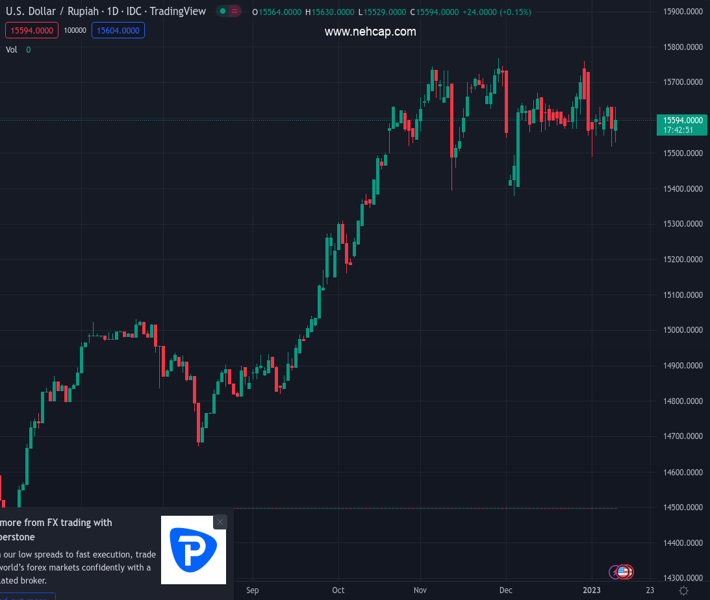
Task: Click the 100000 quantity field
Action: (74, 30)
